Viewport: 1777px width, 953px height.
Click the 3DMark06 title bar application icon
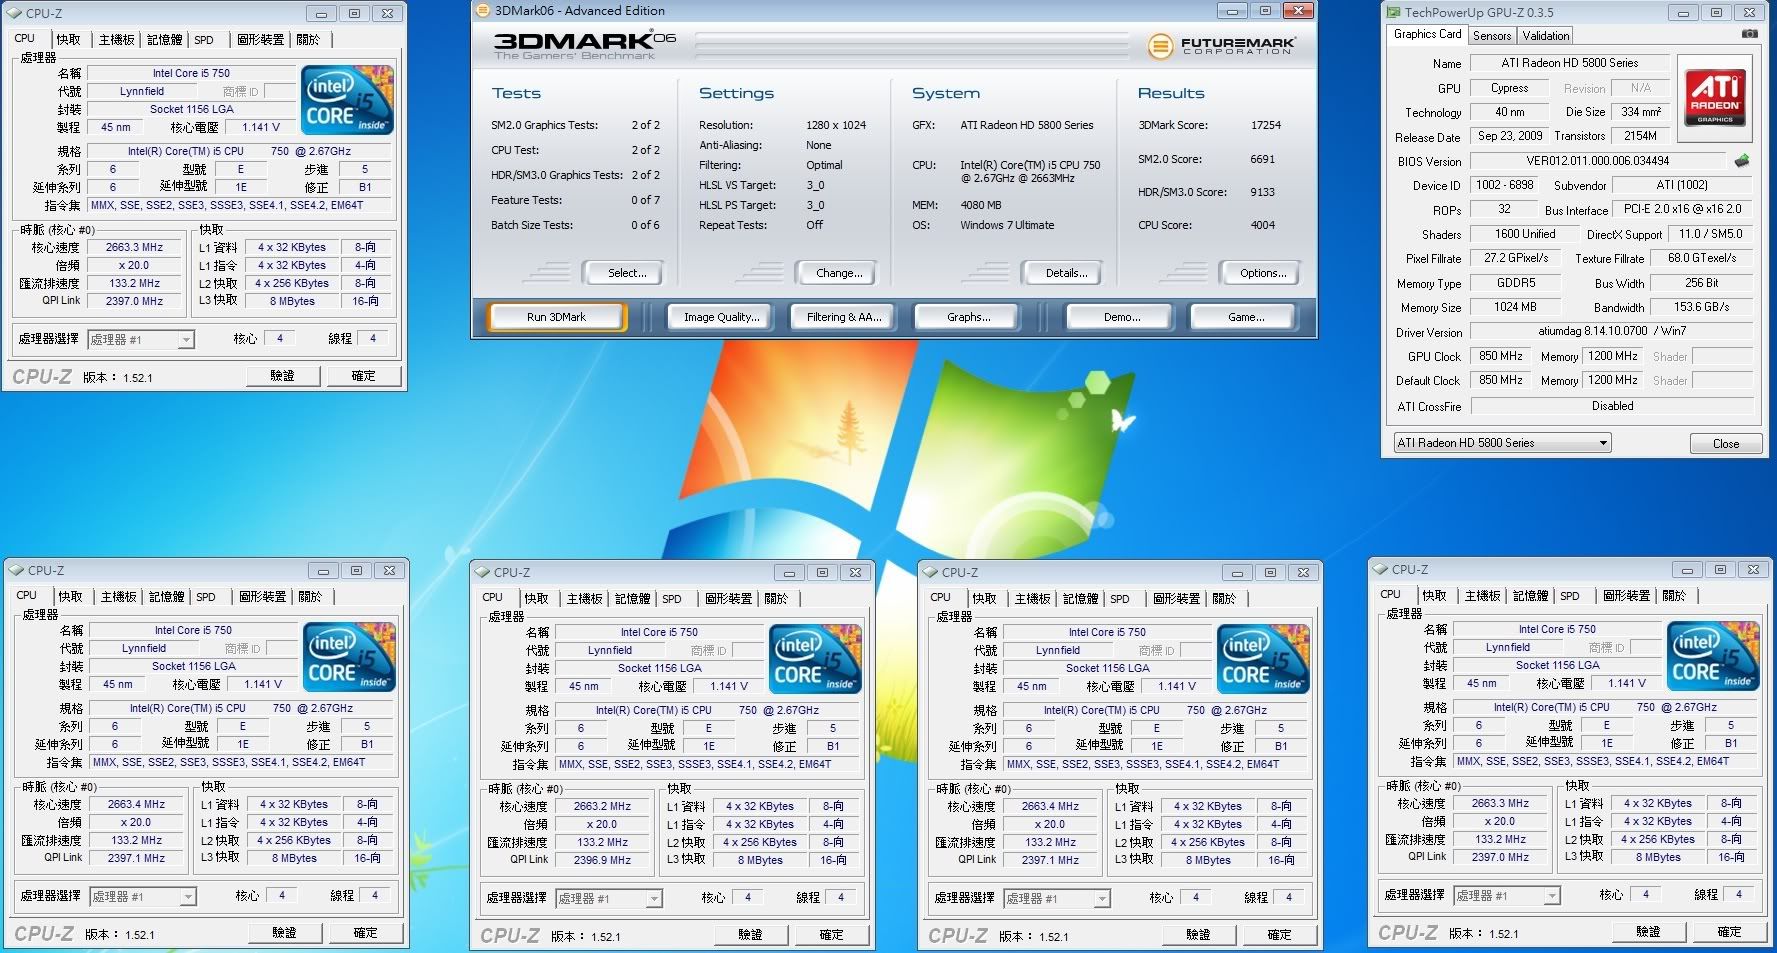[x=482, y=10]
